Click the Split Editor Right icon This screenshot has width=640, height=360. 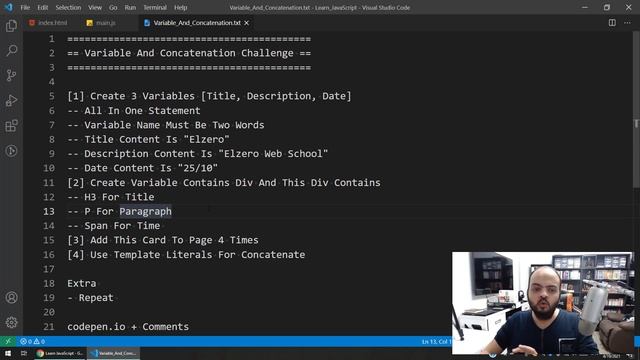coord(612,23)
